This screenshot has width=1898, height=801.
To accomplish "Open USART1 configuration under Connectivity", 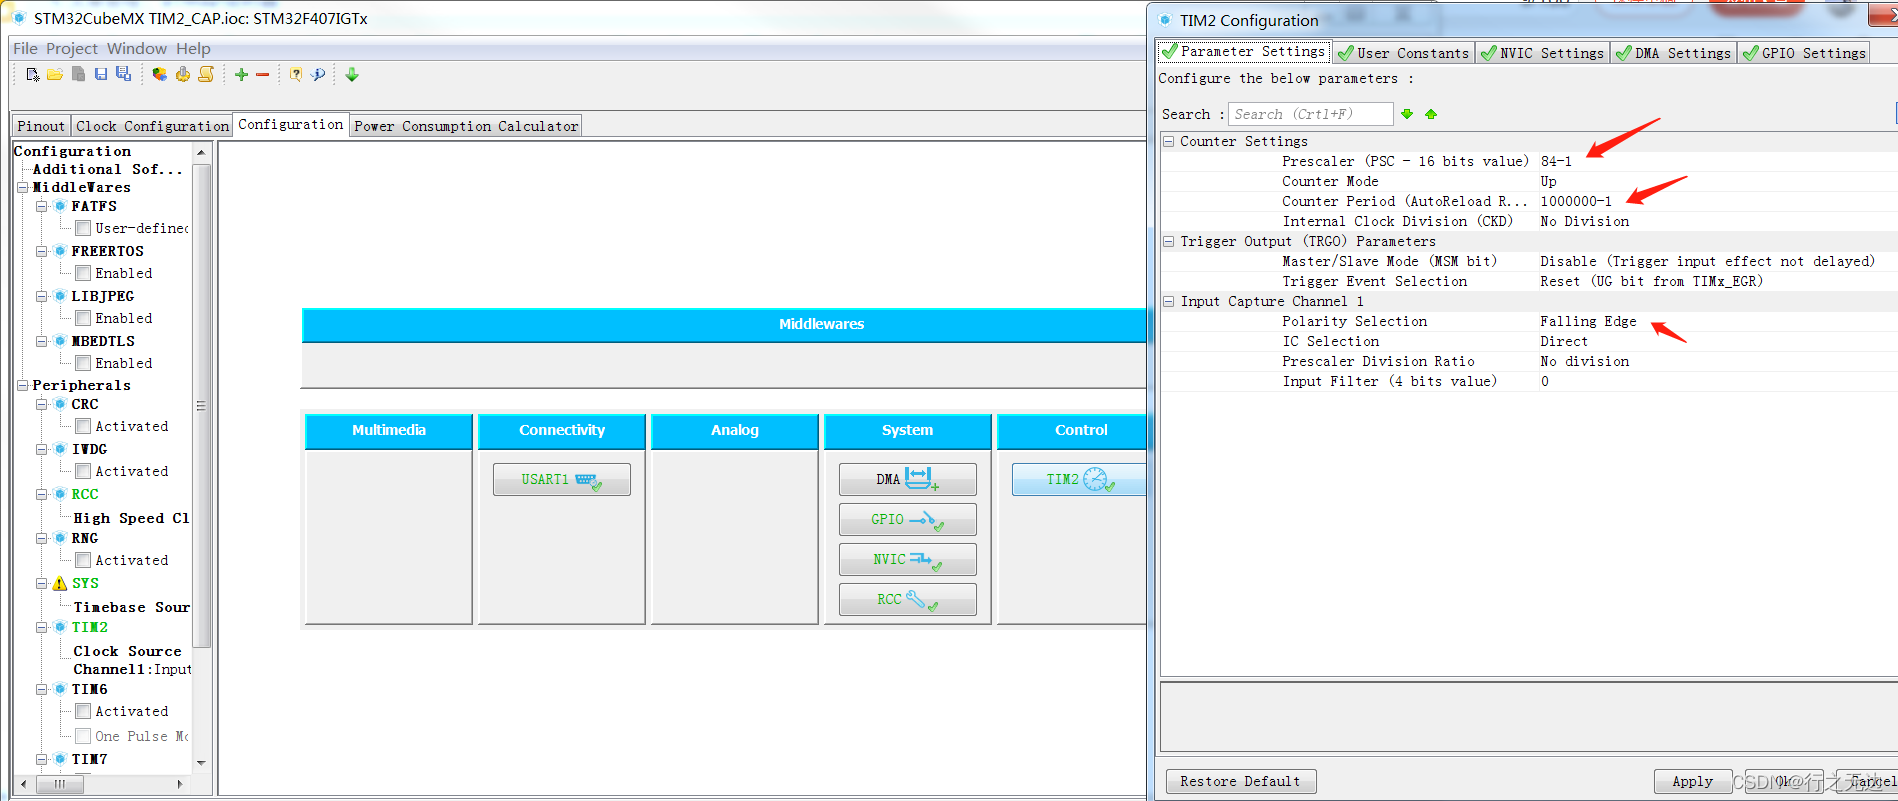I will click(x=561, y=480).
